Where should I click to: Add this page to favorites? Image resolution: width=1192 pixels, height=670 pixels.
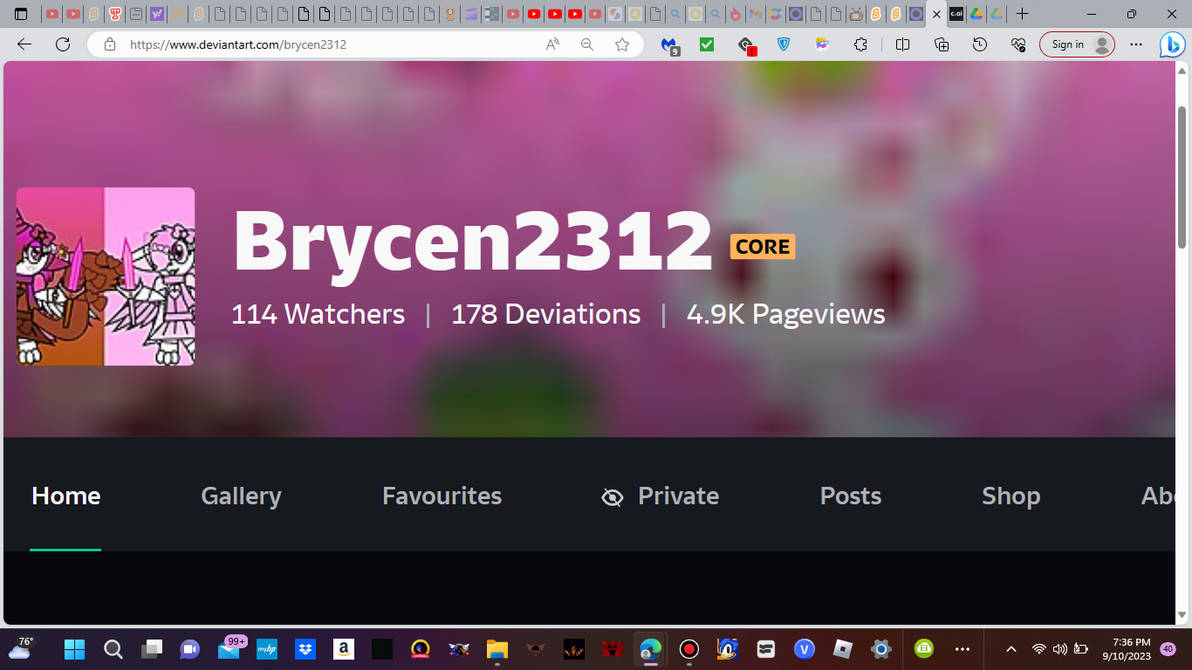point(622,45)
